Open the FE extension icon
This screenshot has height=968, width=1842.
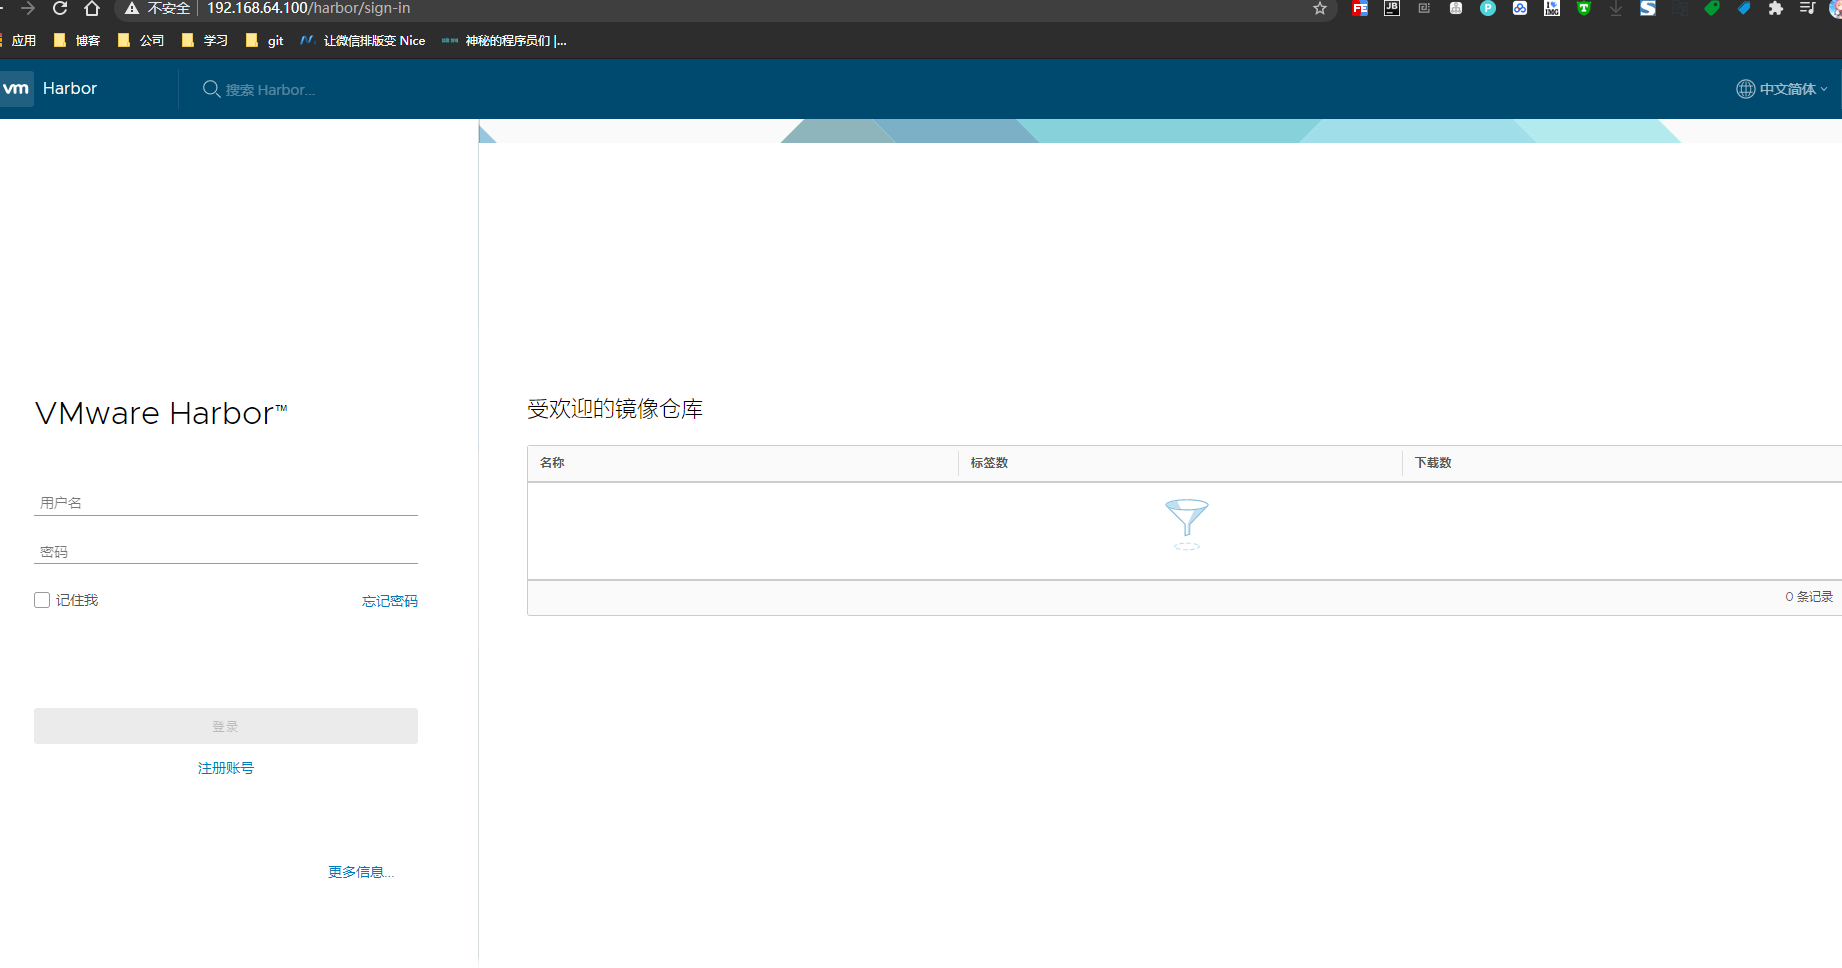click(1360, 8)
